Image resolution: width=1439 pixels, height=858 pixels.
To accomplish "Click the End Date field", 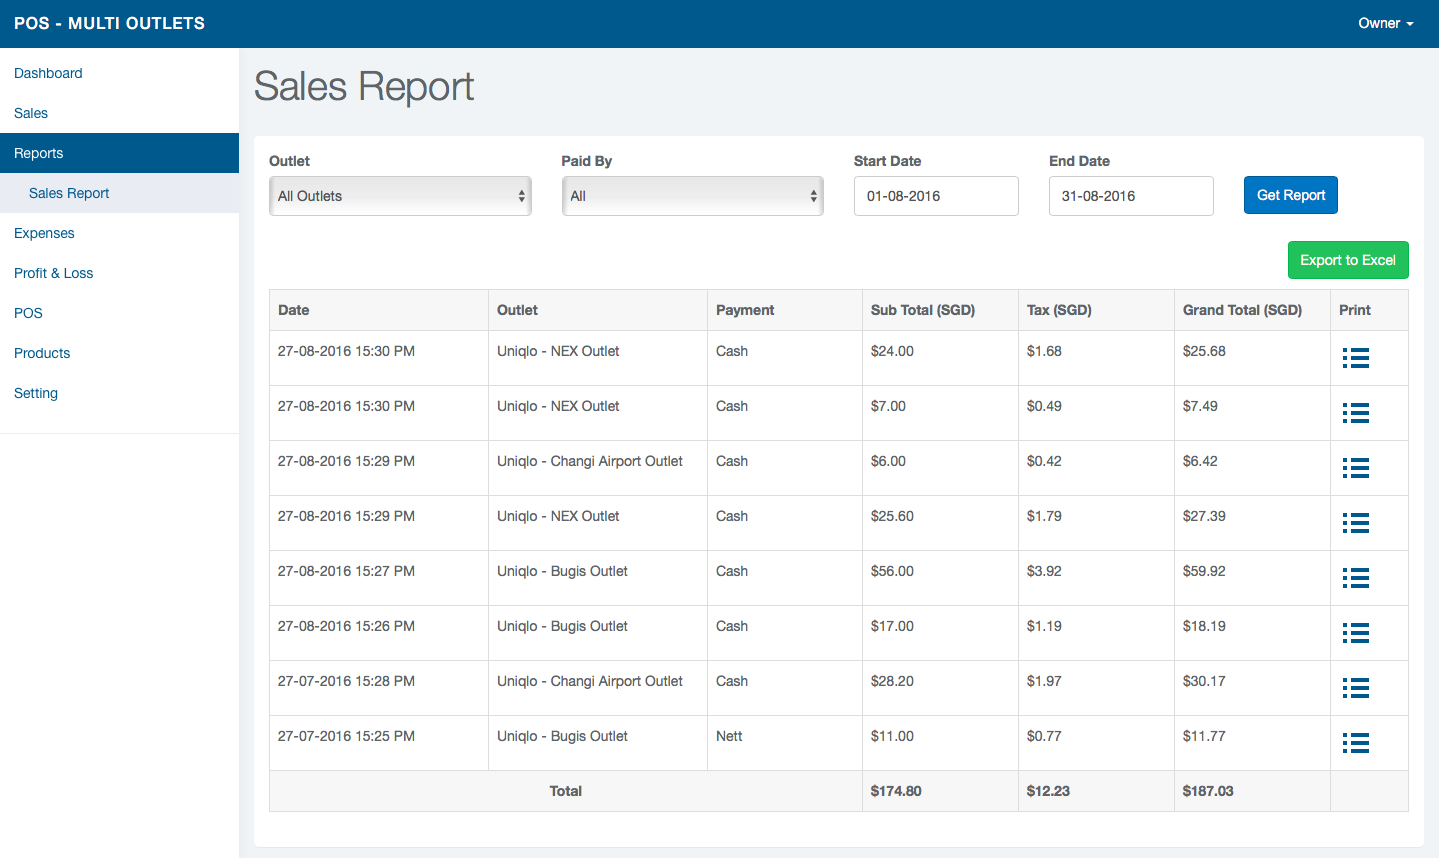I will (x=1131, y=196).
